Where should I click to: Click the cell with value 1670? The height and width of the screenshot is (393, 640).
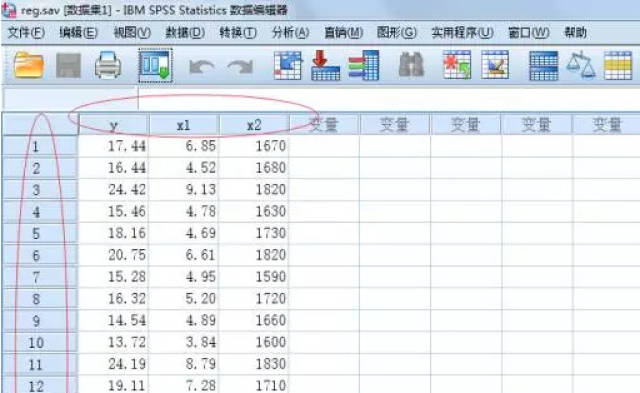tap(254, 146)
